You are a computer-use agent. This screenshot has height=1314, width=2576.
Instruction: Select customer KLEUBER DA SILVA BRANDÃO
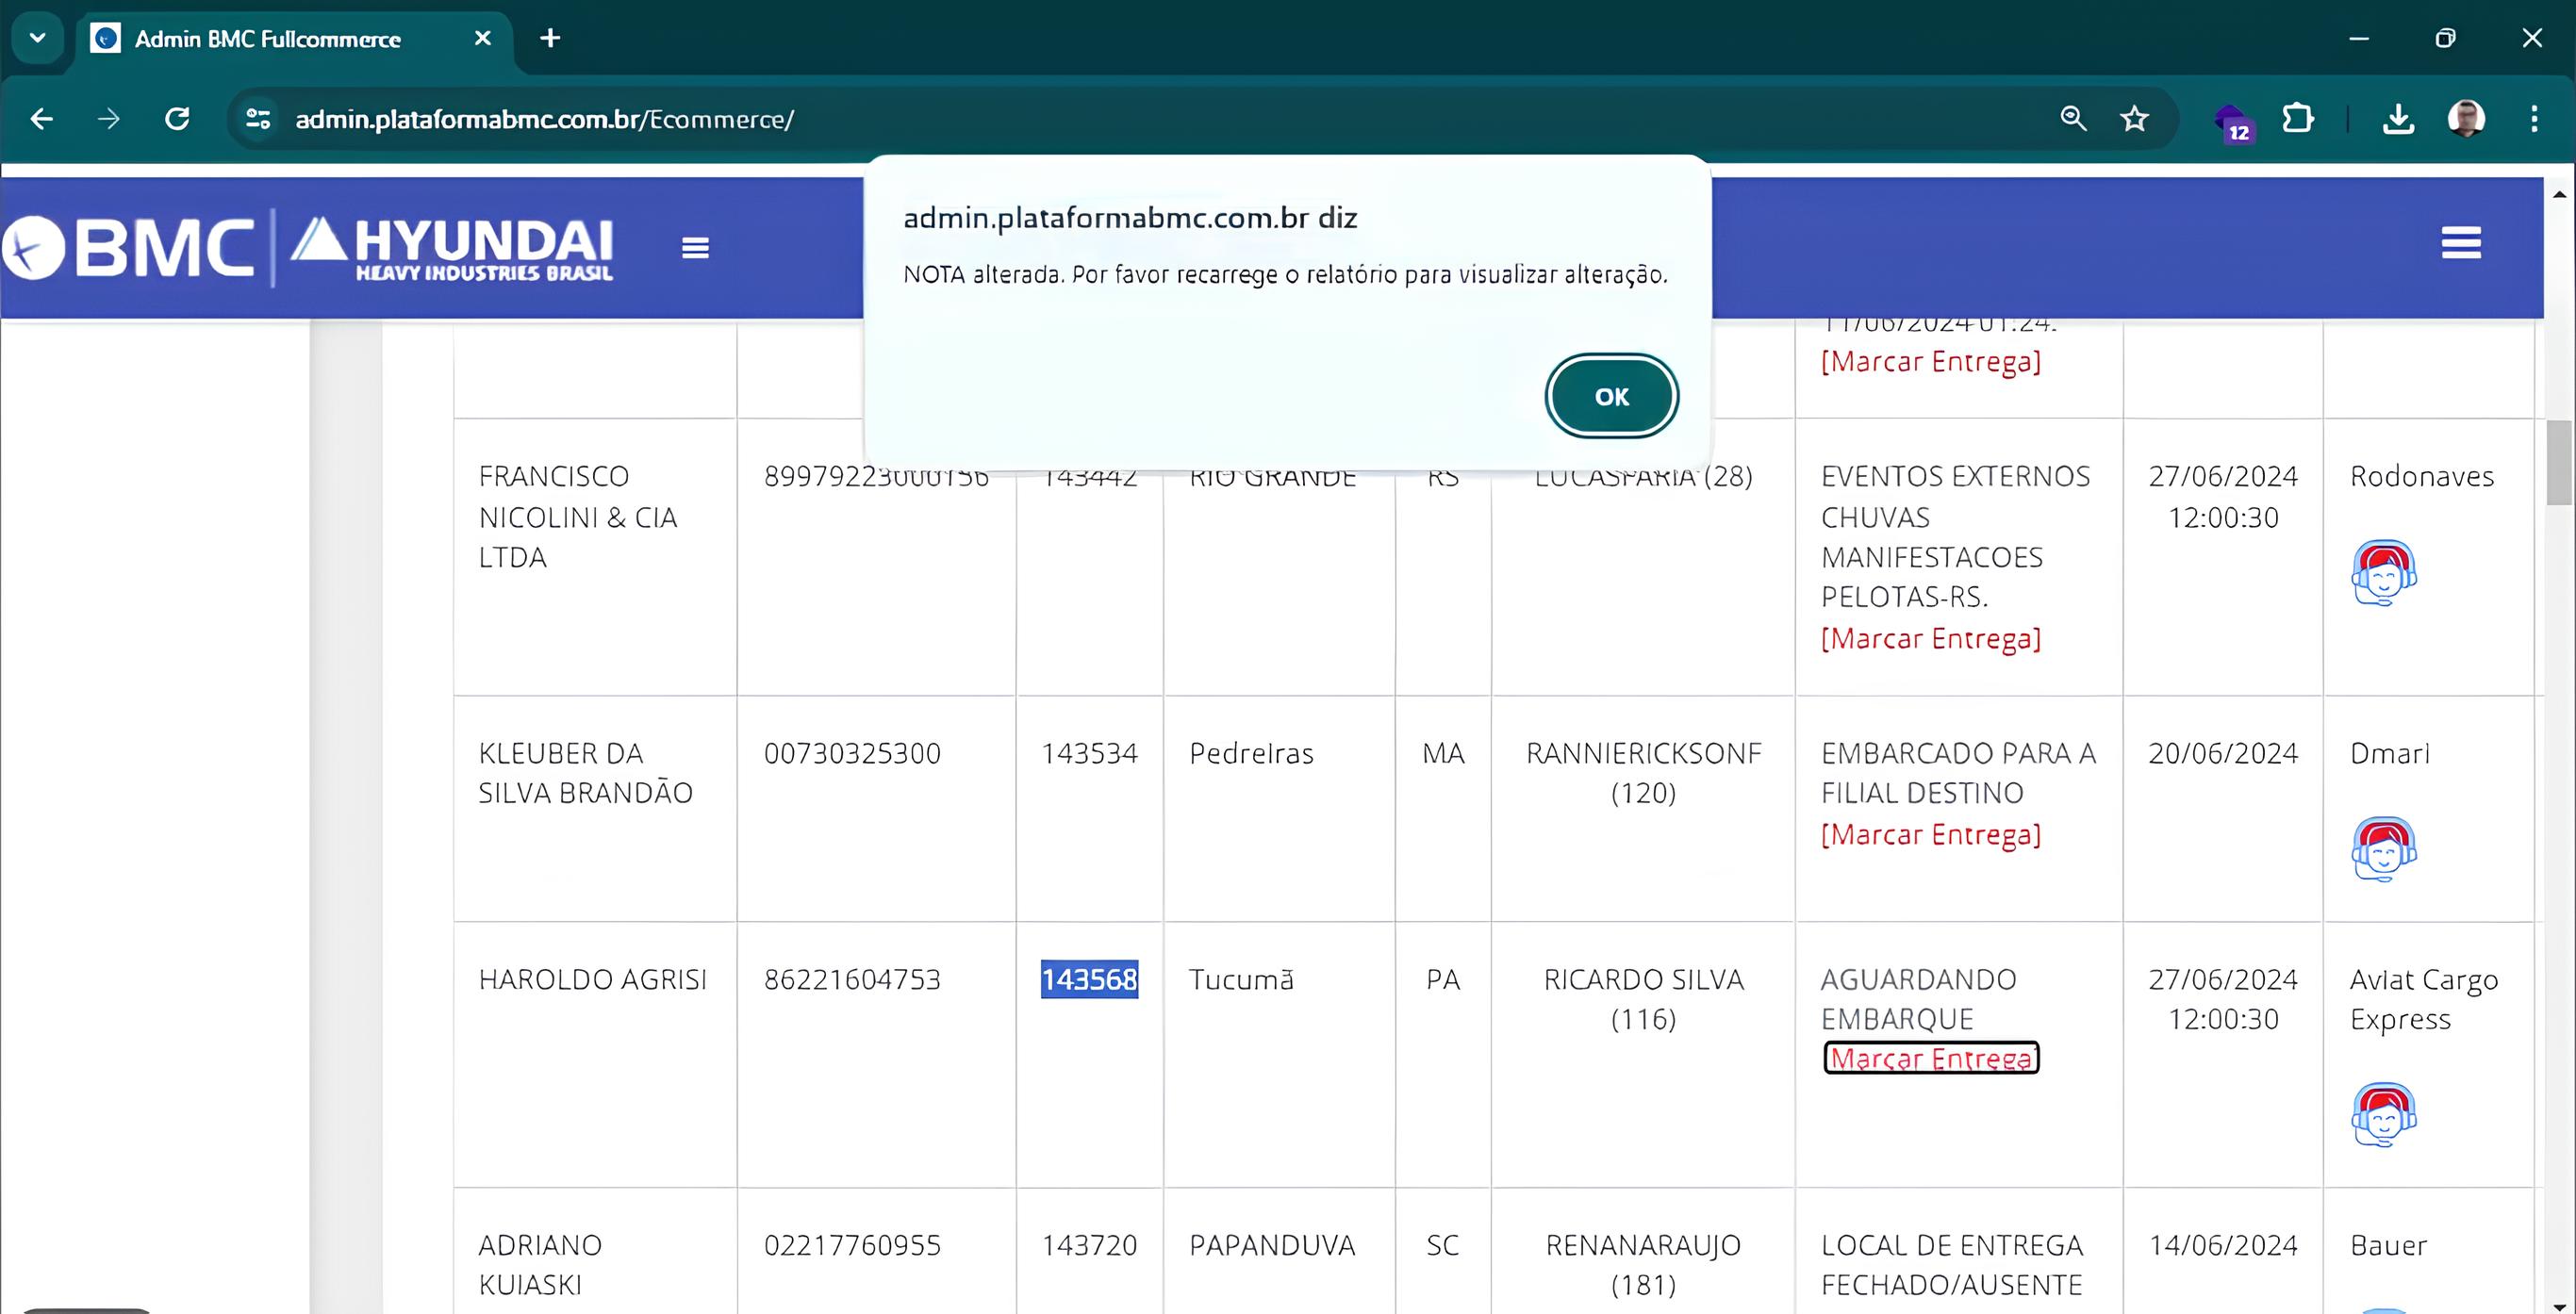[585, 773]
